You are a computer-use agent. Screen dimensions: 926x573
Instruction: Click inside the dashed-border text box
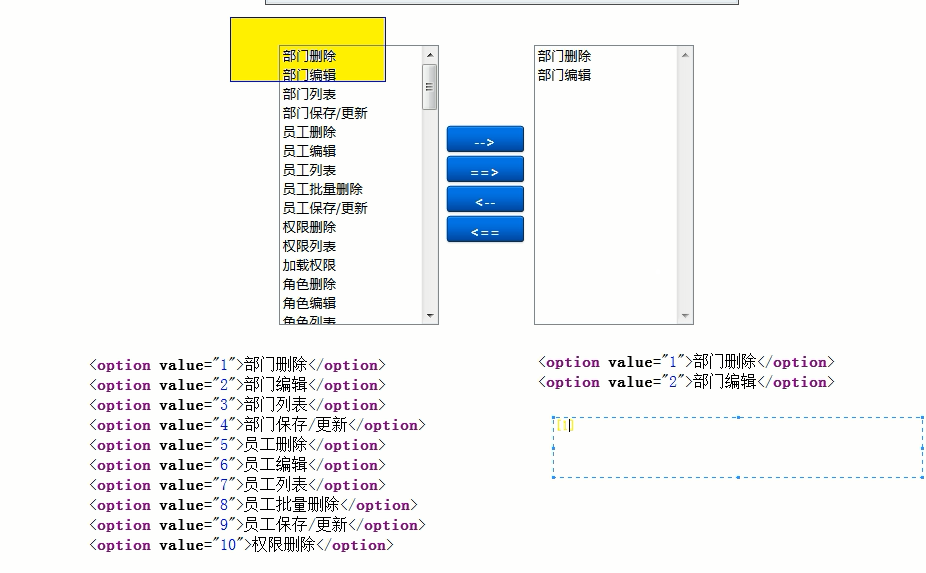tap(737, 448)
